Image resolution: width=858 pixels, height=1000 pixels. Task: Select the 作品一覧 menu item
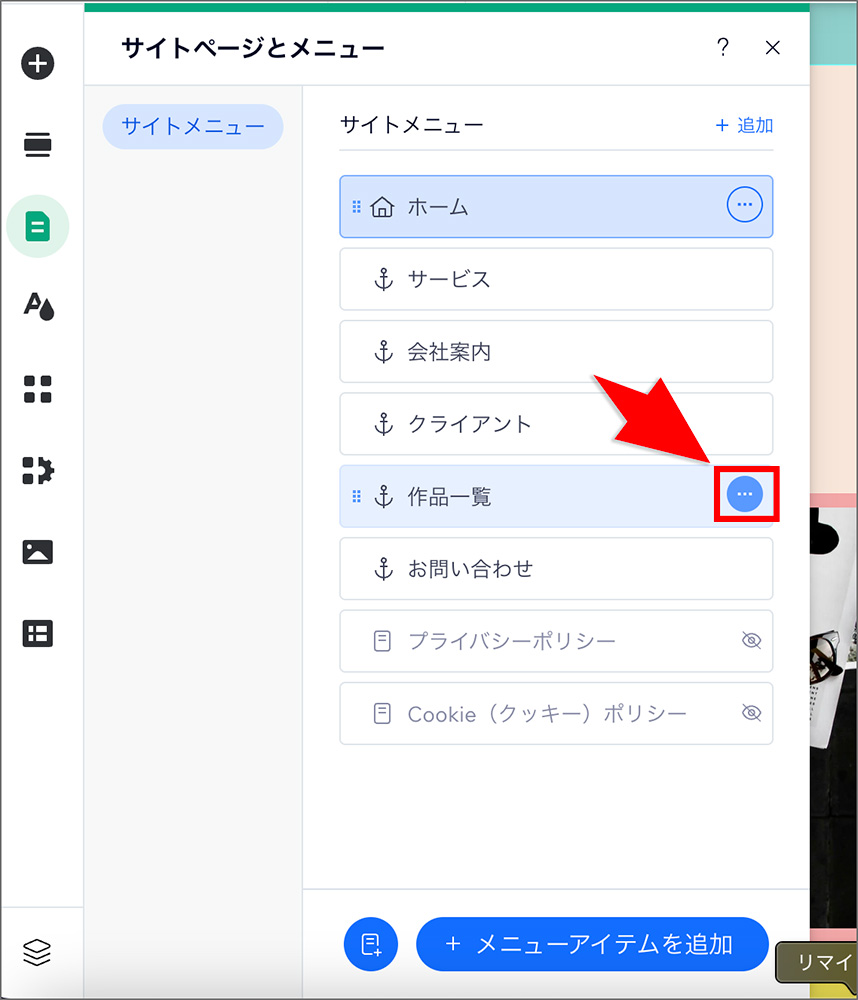(556, 496)
